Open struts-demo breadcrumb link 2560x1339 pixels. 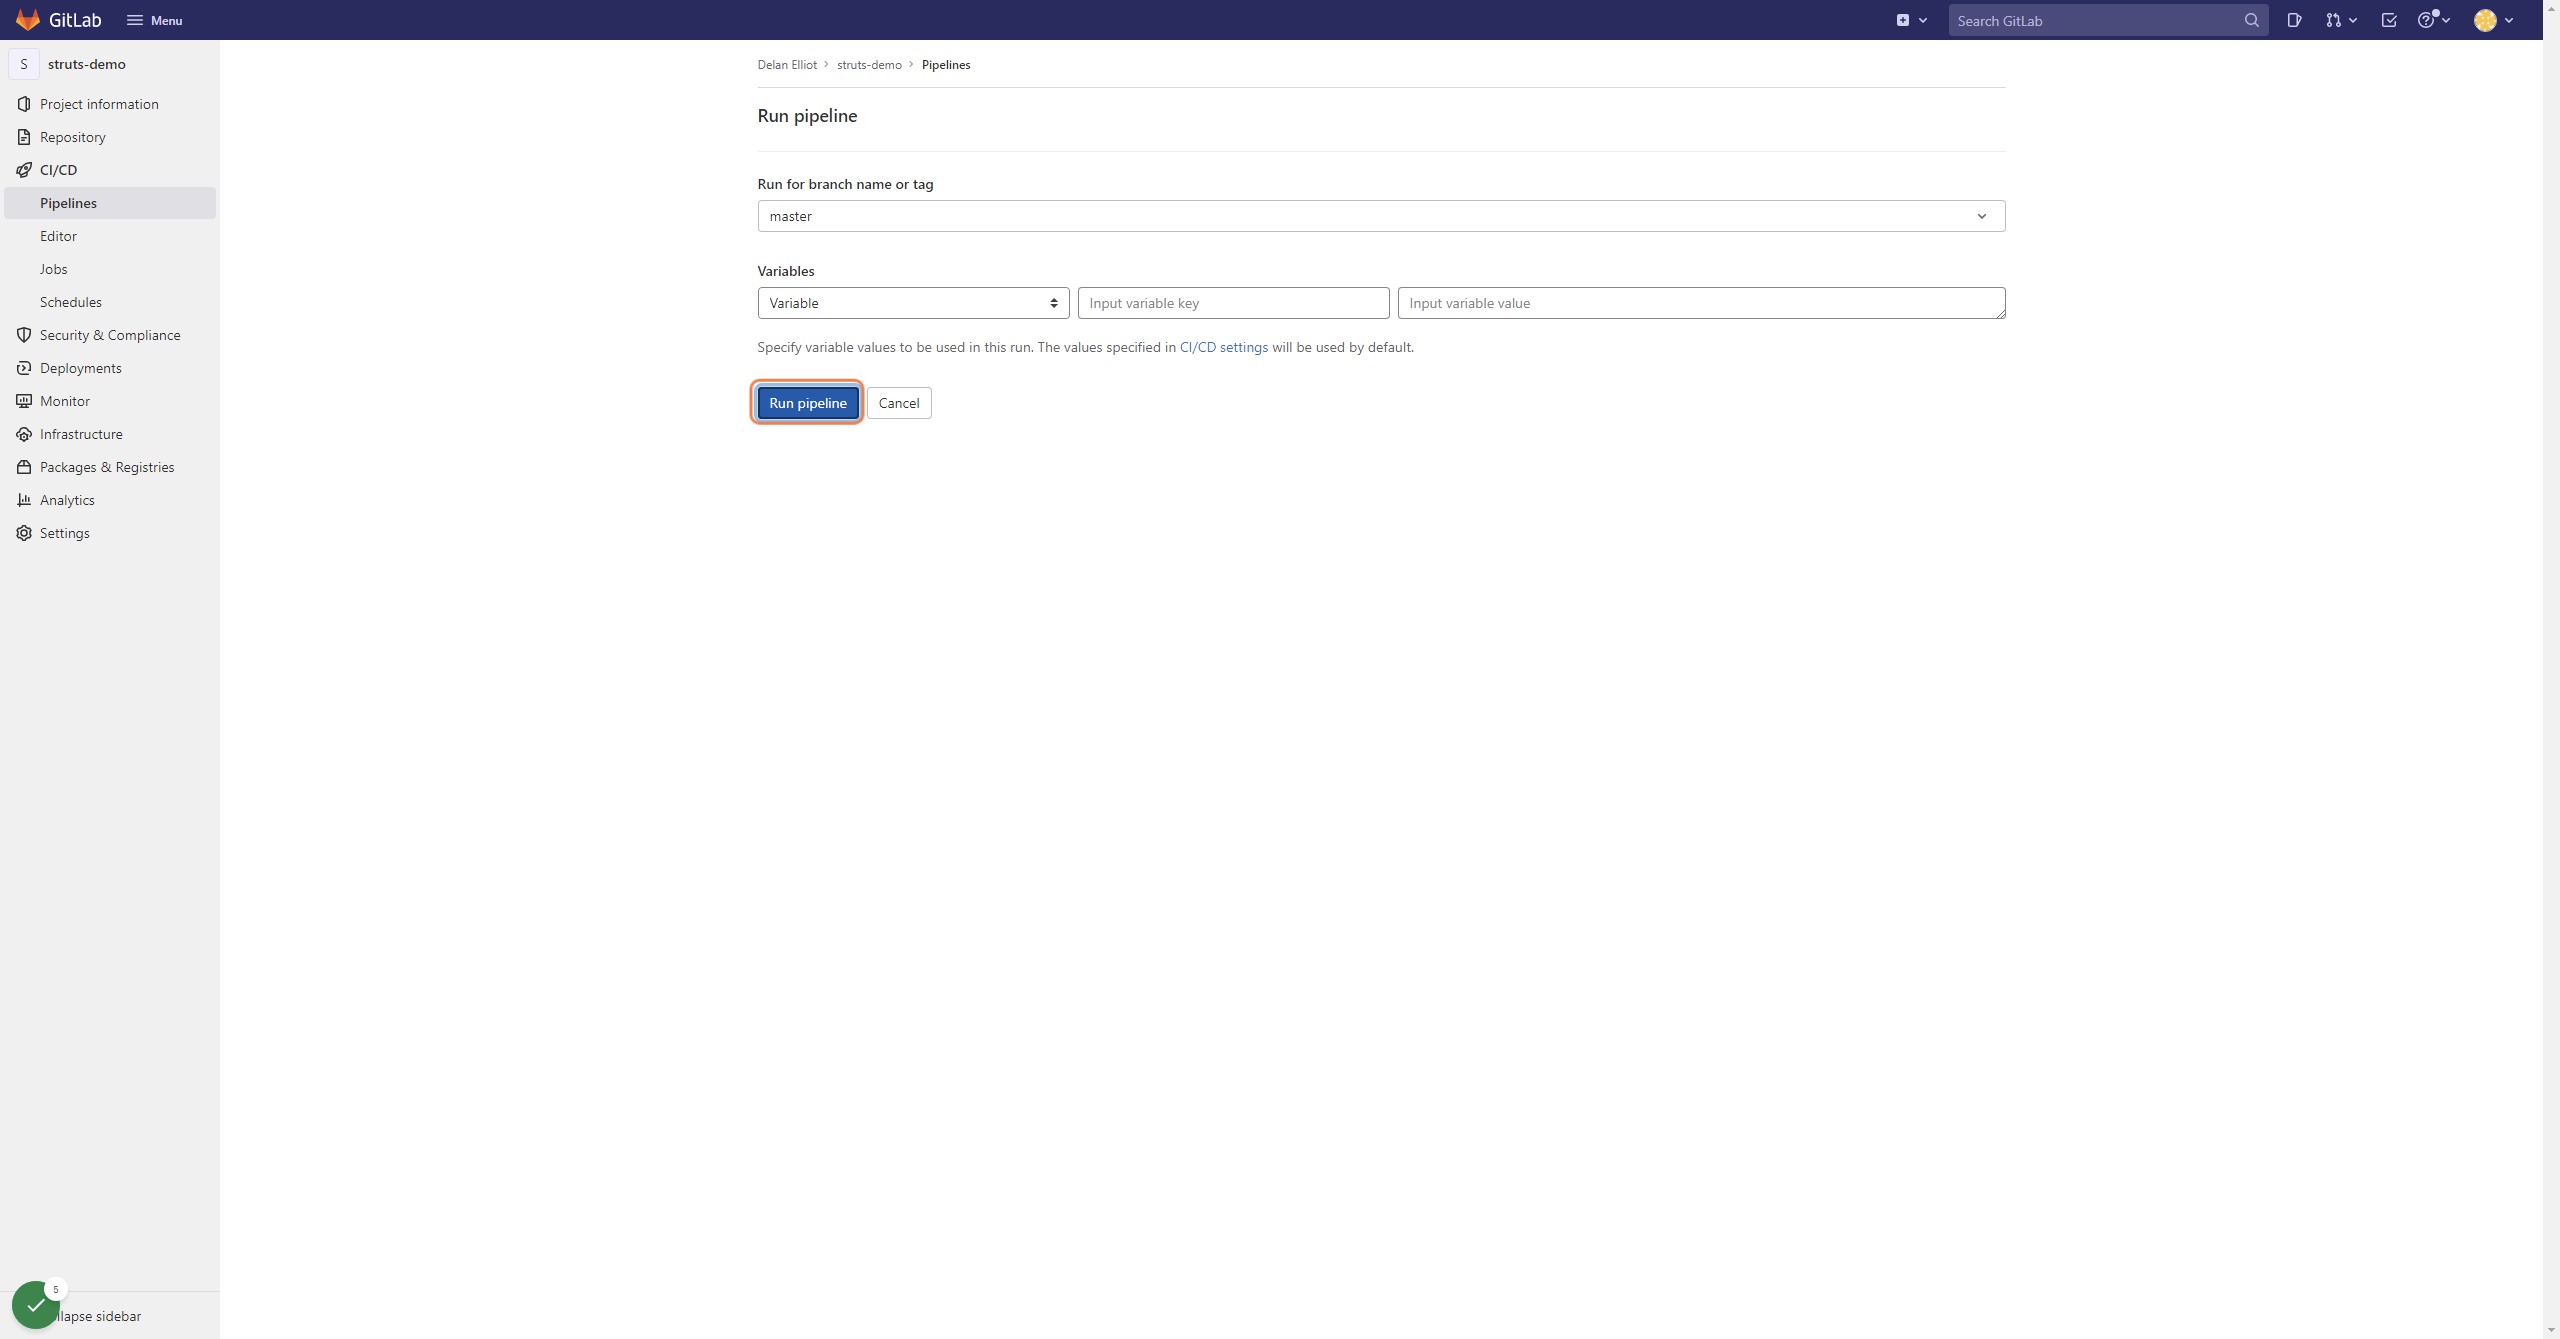pos(869,65)
